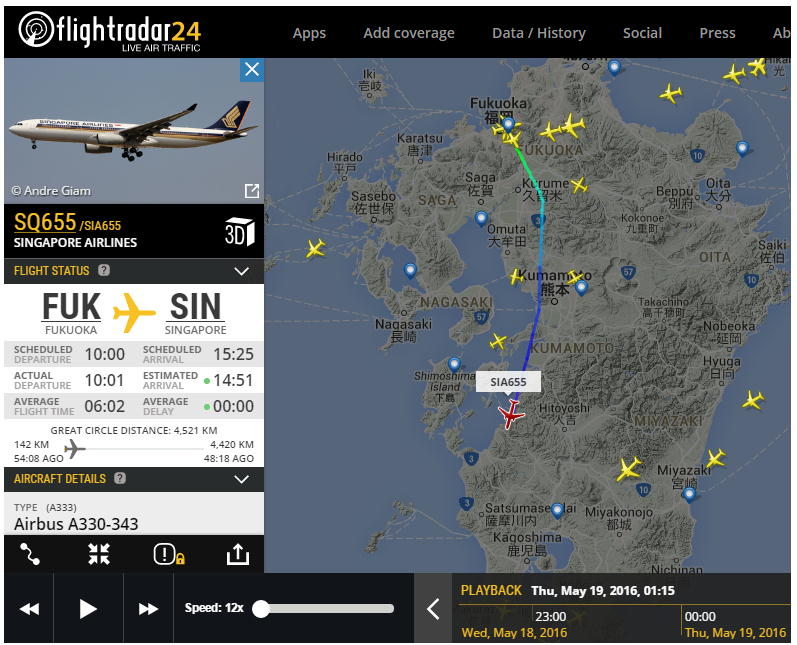Close the flight info panel
Screen dimensions: 797x645
pos(252,69)
